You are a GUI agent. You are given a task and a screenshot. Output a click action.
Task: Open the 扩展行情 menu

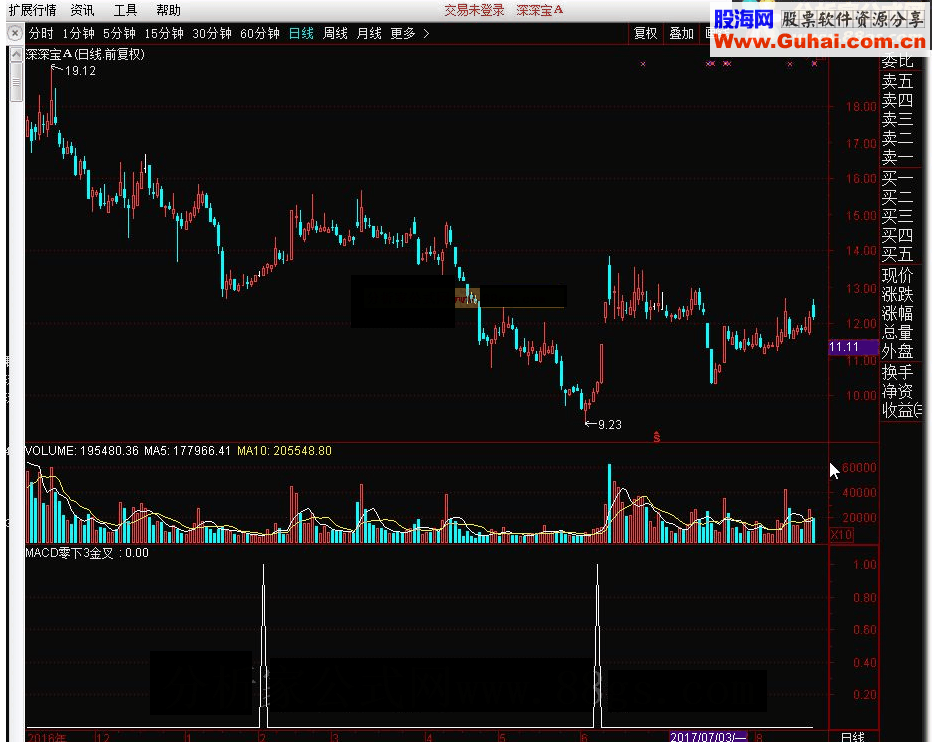tap(33, 10)
